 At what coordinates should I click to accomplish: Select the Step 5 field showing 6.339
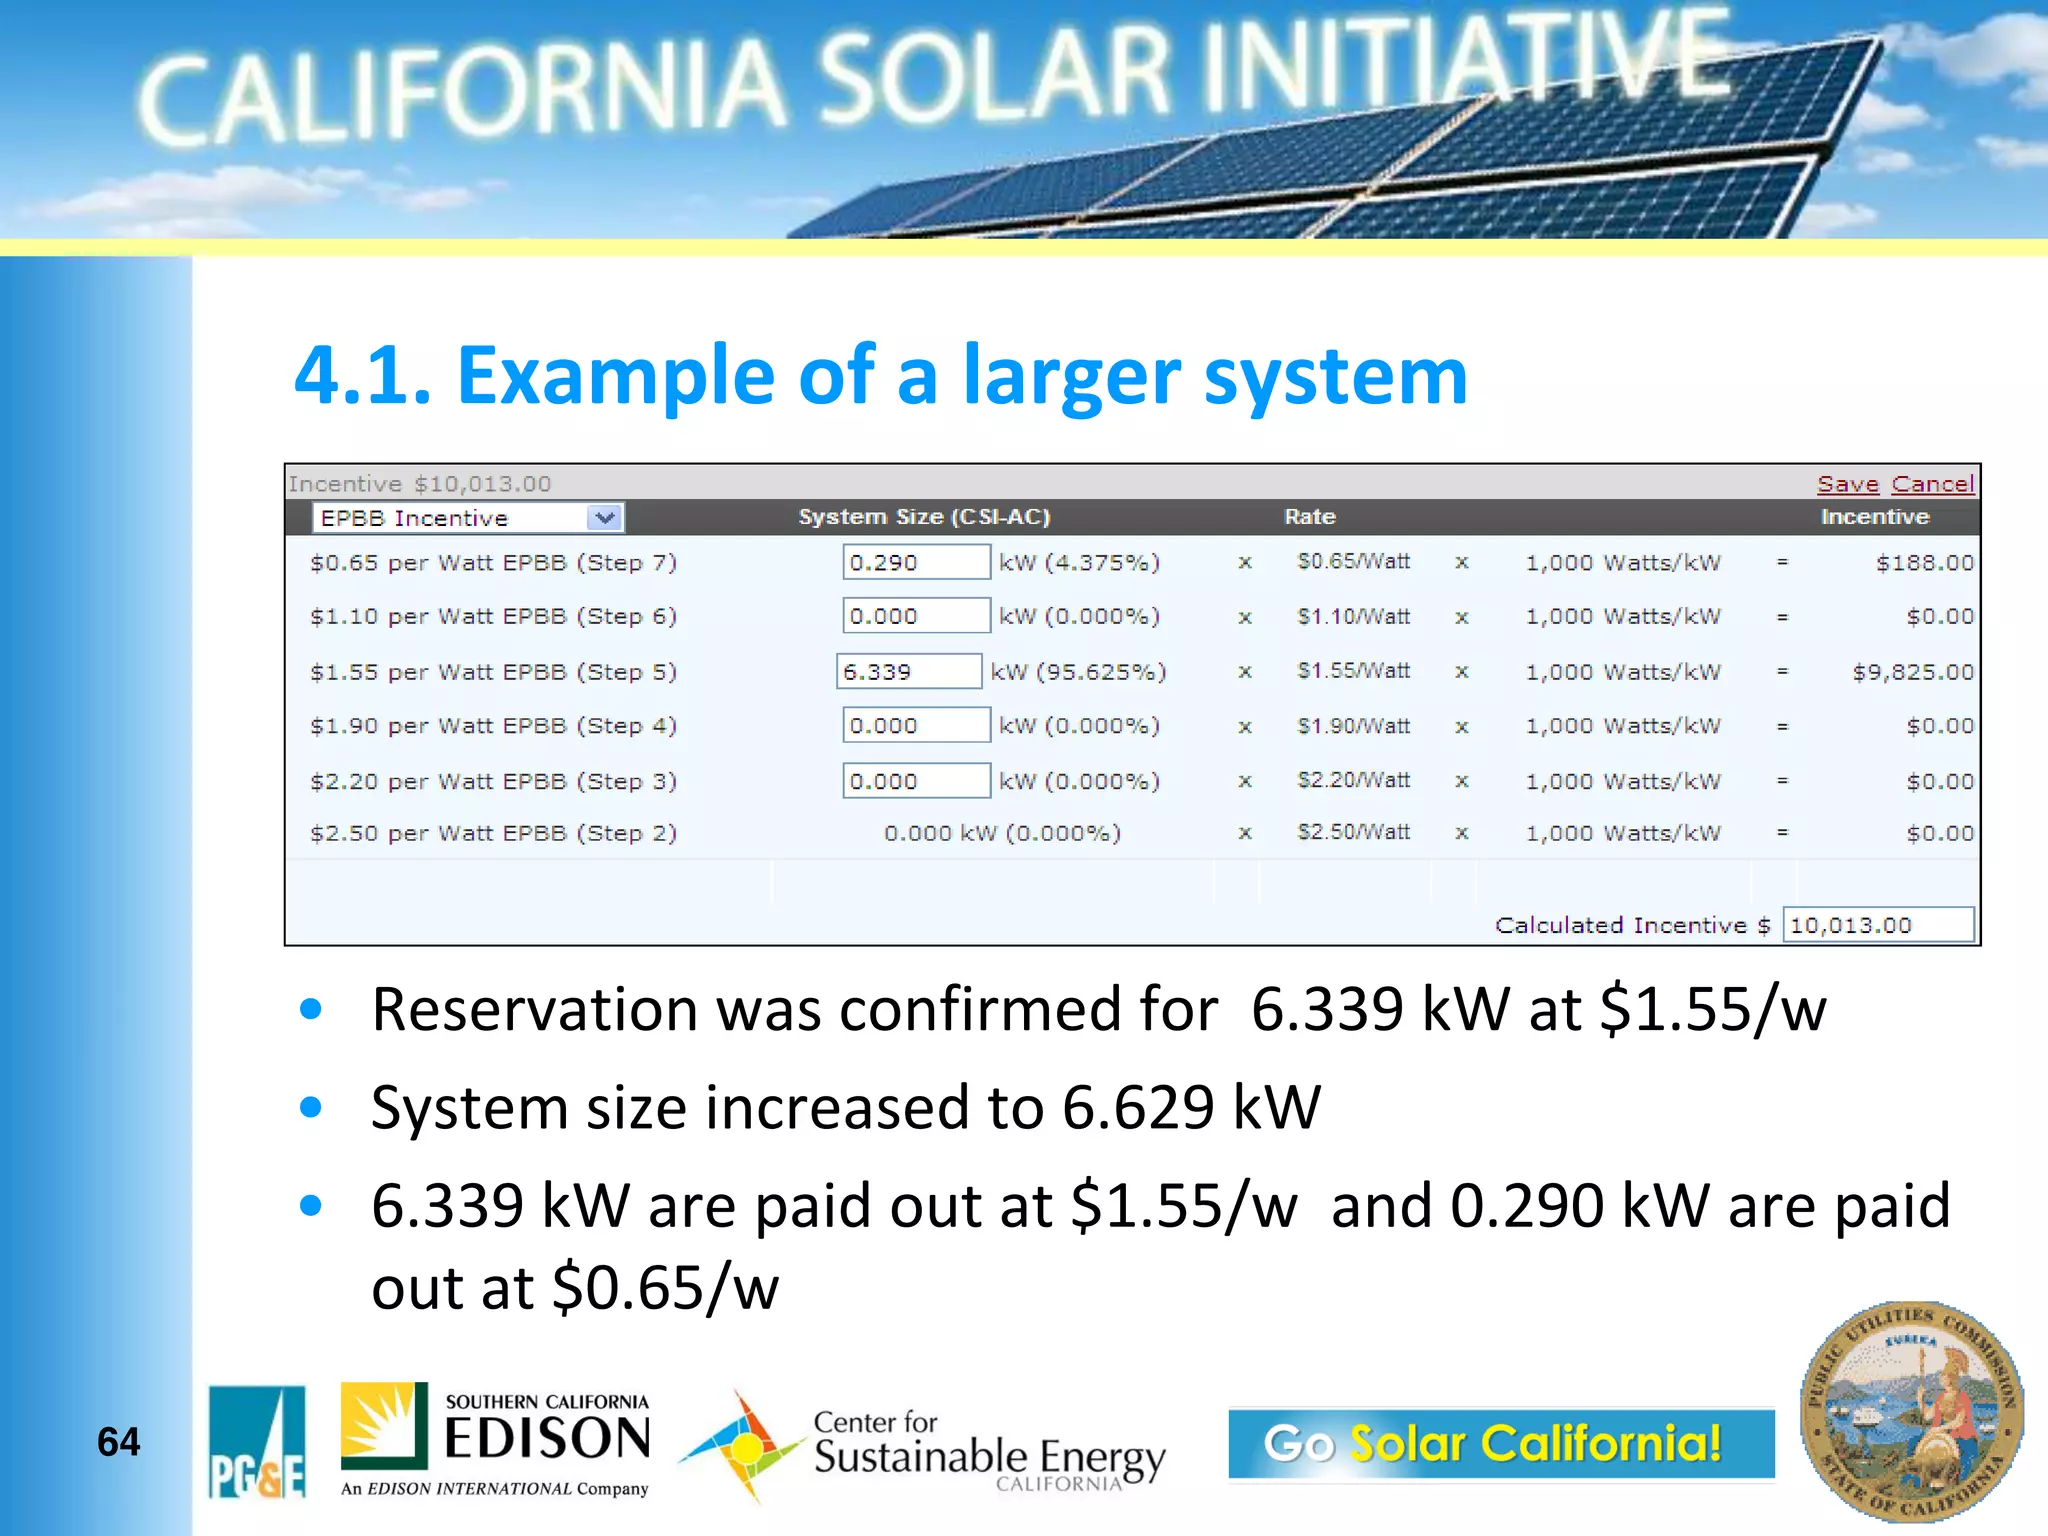point(908,671)
